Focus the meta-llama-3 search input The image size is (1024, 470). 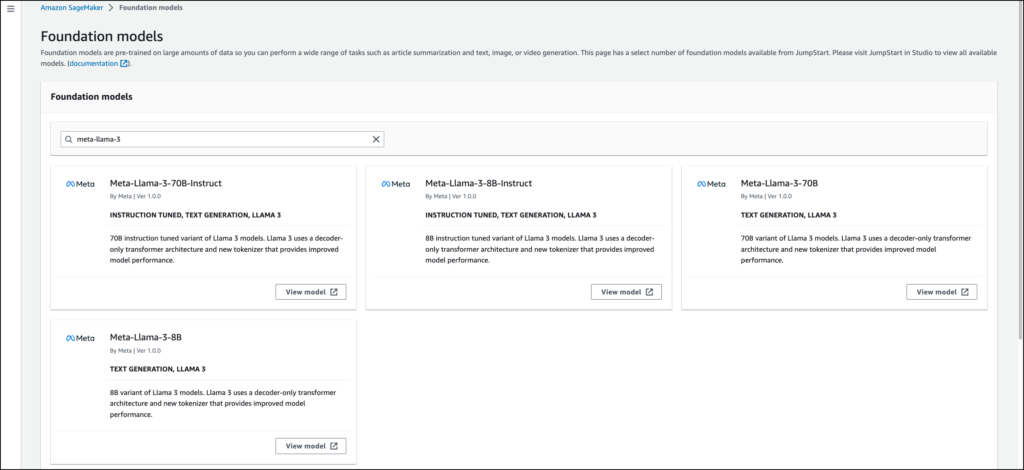pos(220,140)
